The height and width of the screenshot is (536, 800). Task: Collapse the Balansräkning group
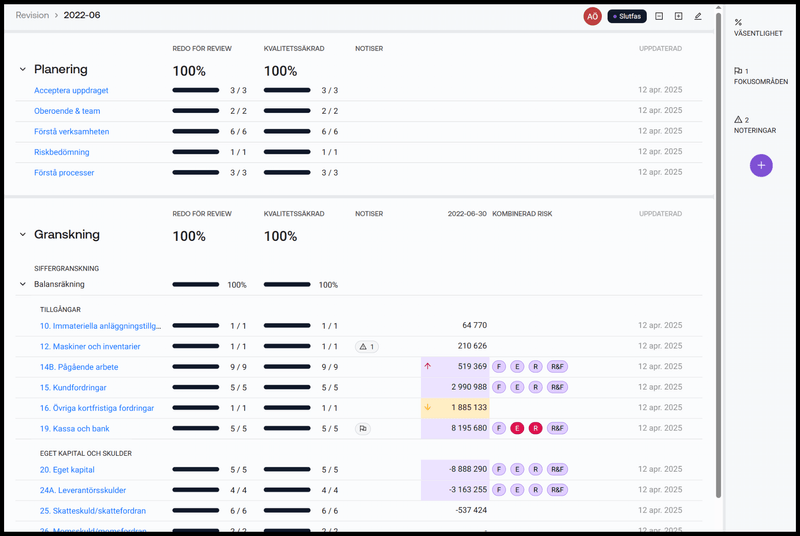point(22,284)
